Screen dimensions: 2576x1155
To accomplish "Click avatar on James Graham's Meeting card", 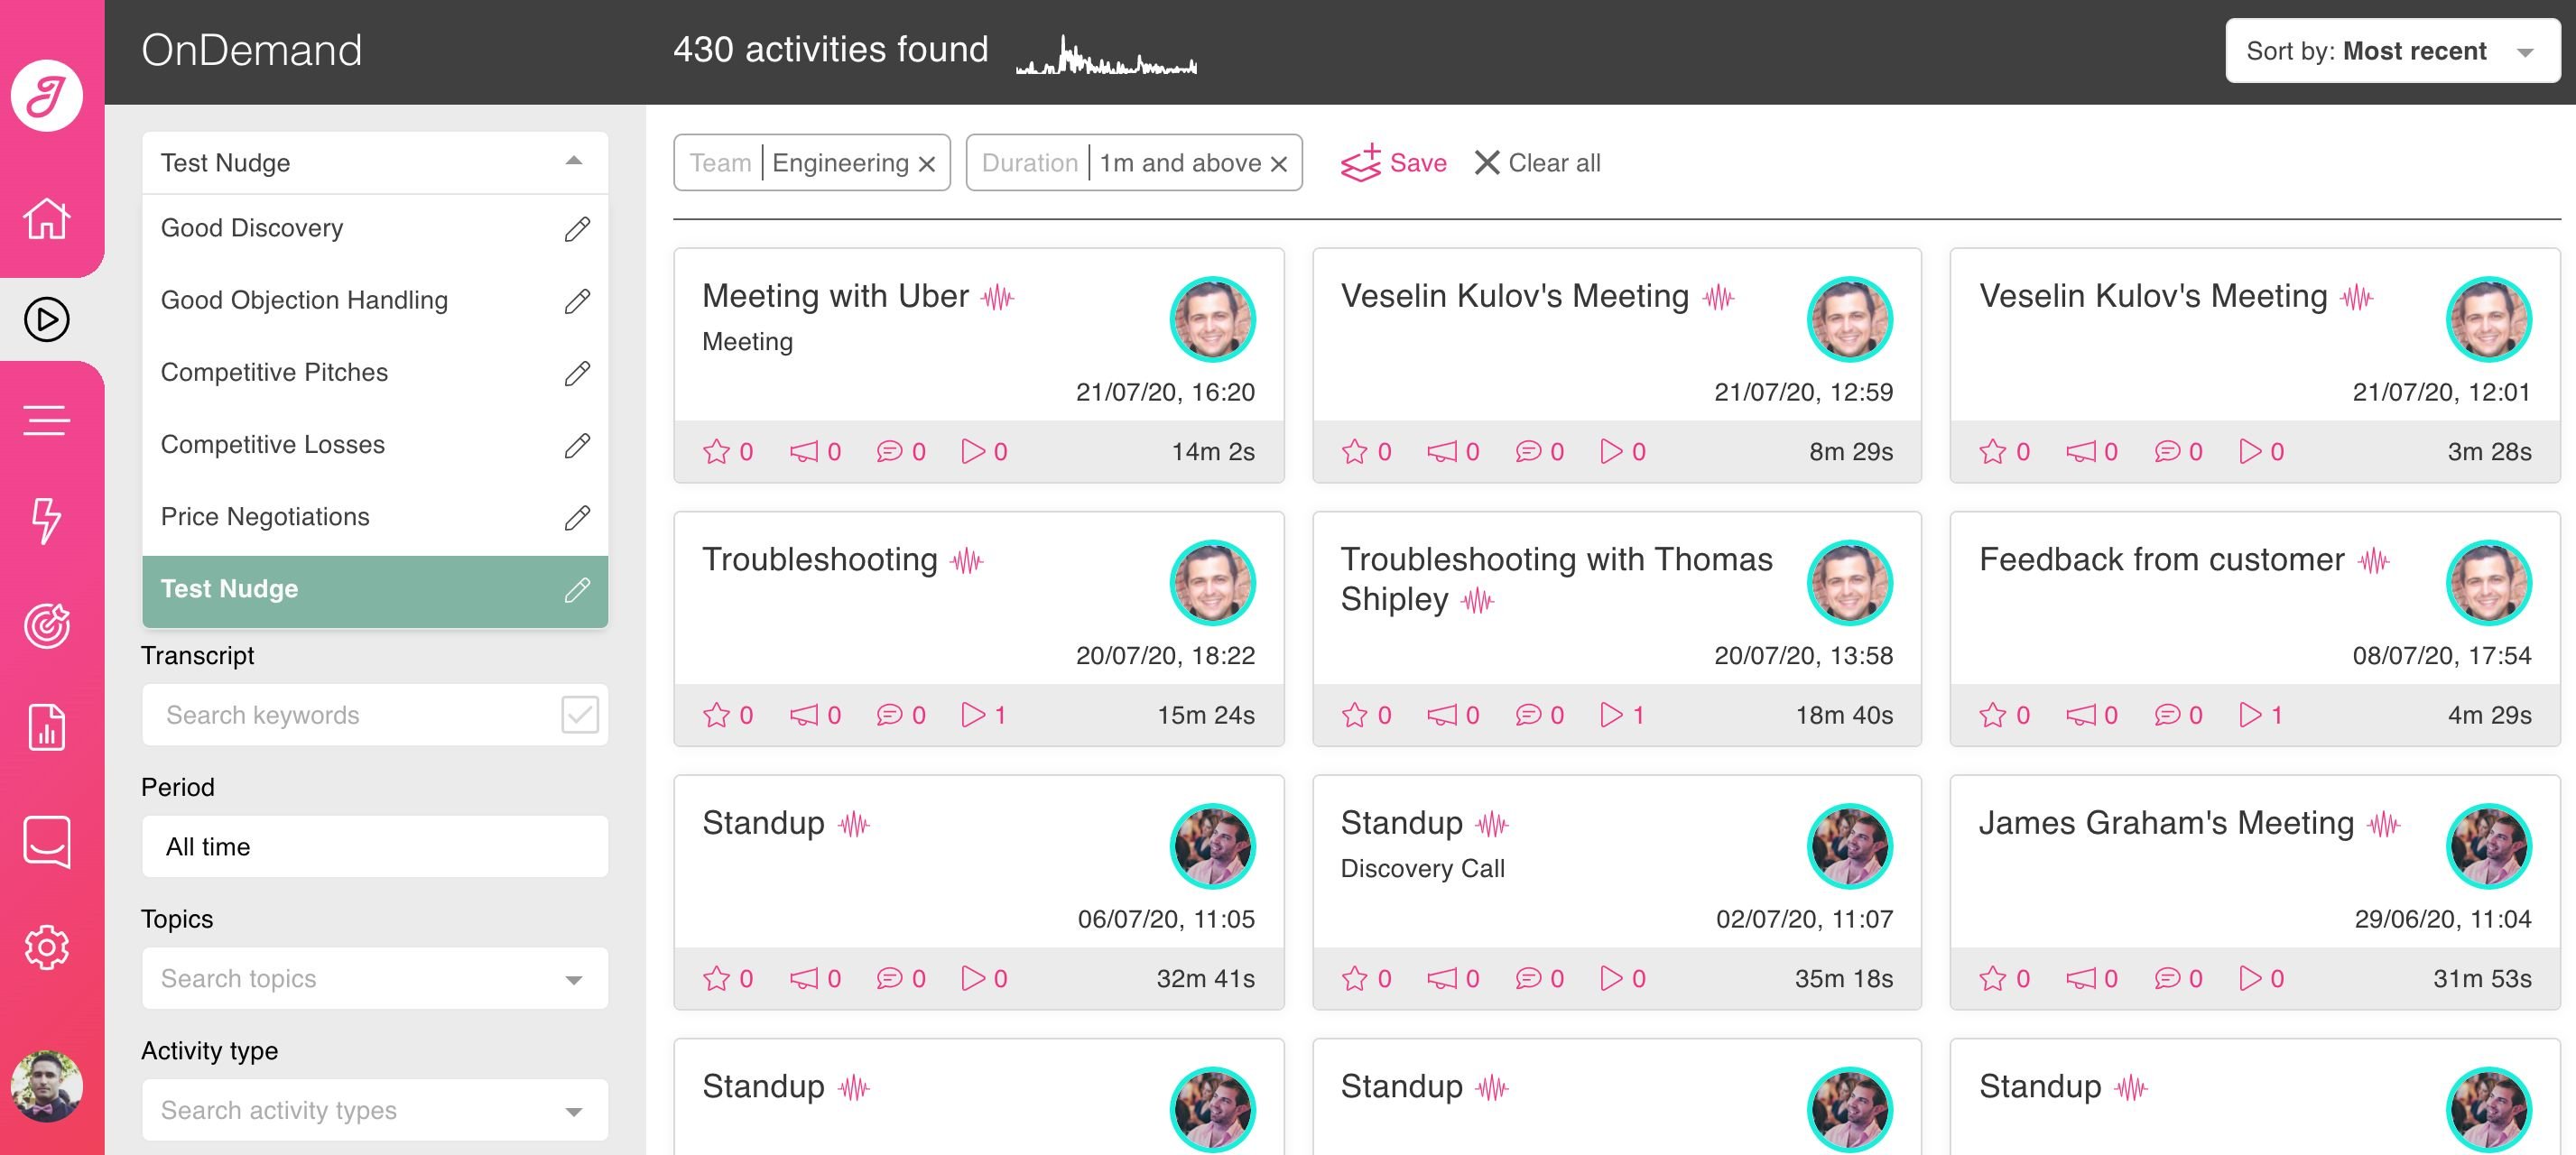I will pos(2488,846).
